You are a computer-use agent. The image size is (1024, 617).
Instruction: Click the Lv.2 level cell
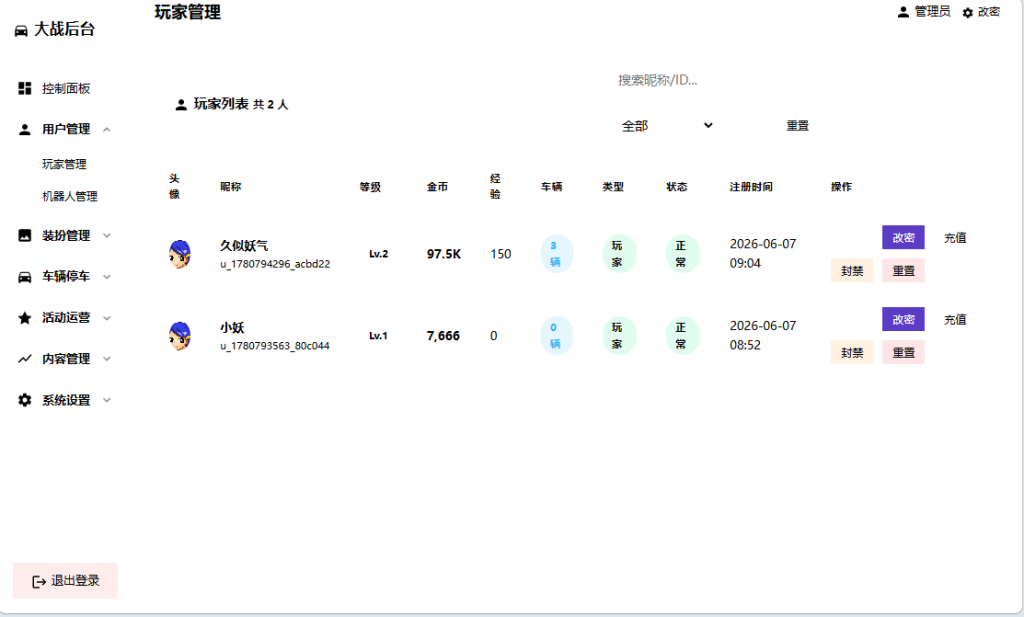pyautogui.click(x=379, y=254)
